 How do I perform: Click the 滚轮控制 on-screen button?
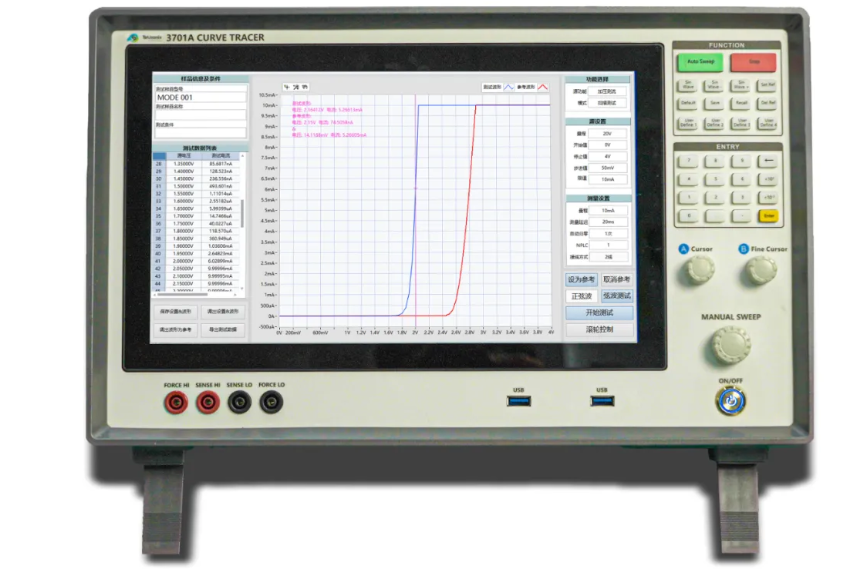[x=599, y=330]
